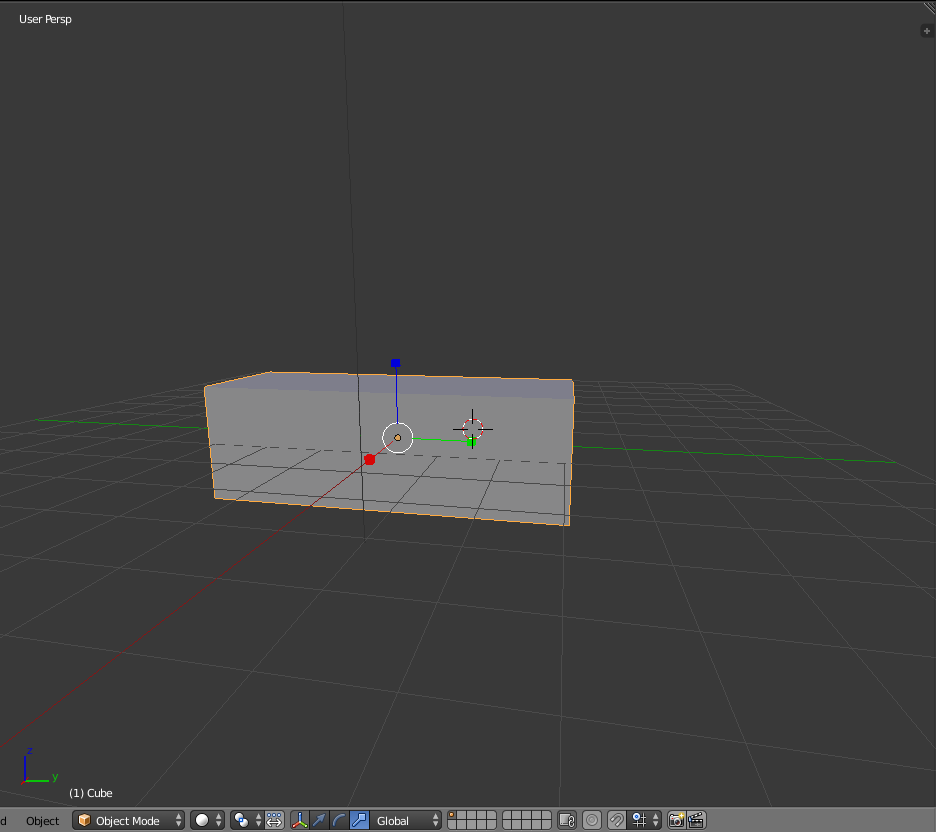936x832 pixels.
Task: Click the white circle manipulator center
Action: coord(398,437)
